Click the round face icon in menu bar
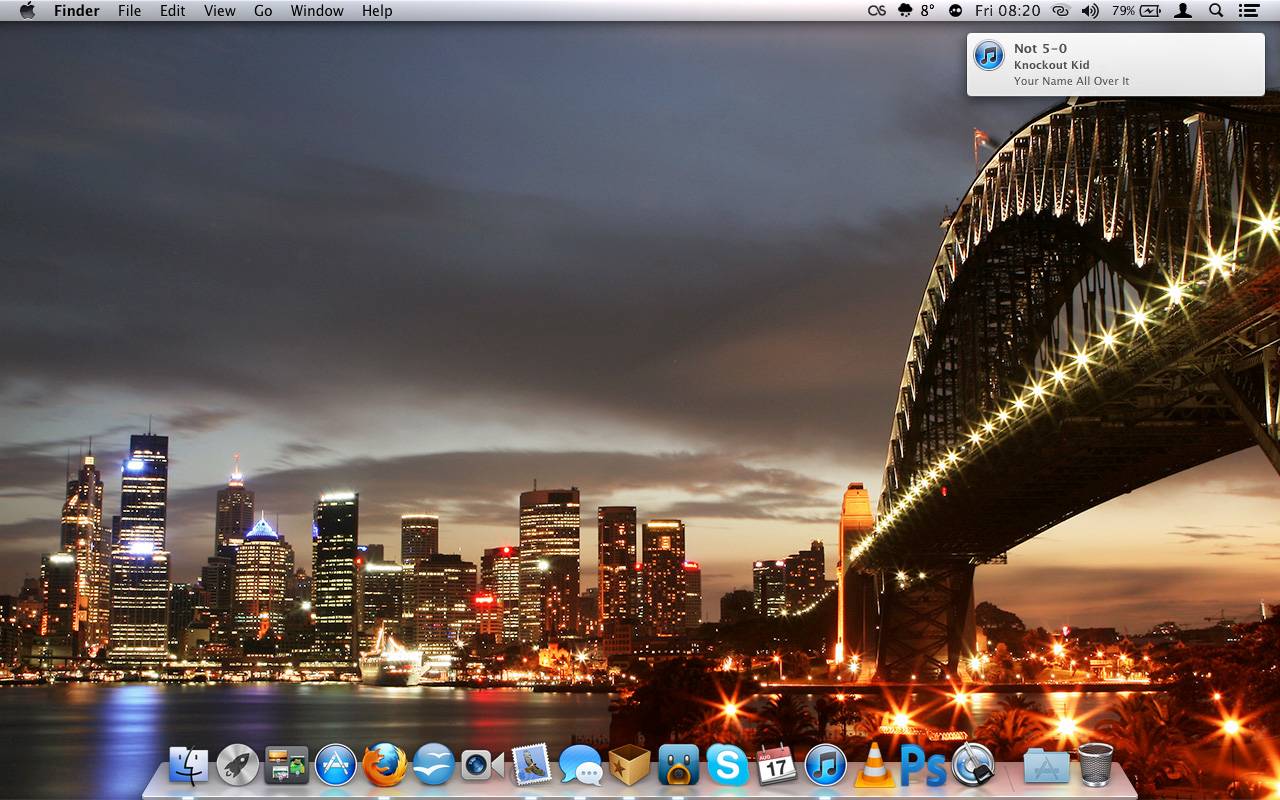This screenshot has width=1280, height=800. click(x=955, y=11)
